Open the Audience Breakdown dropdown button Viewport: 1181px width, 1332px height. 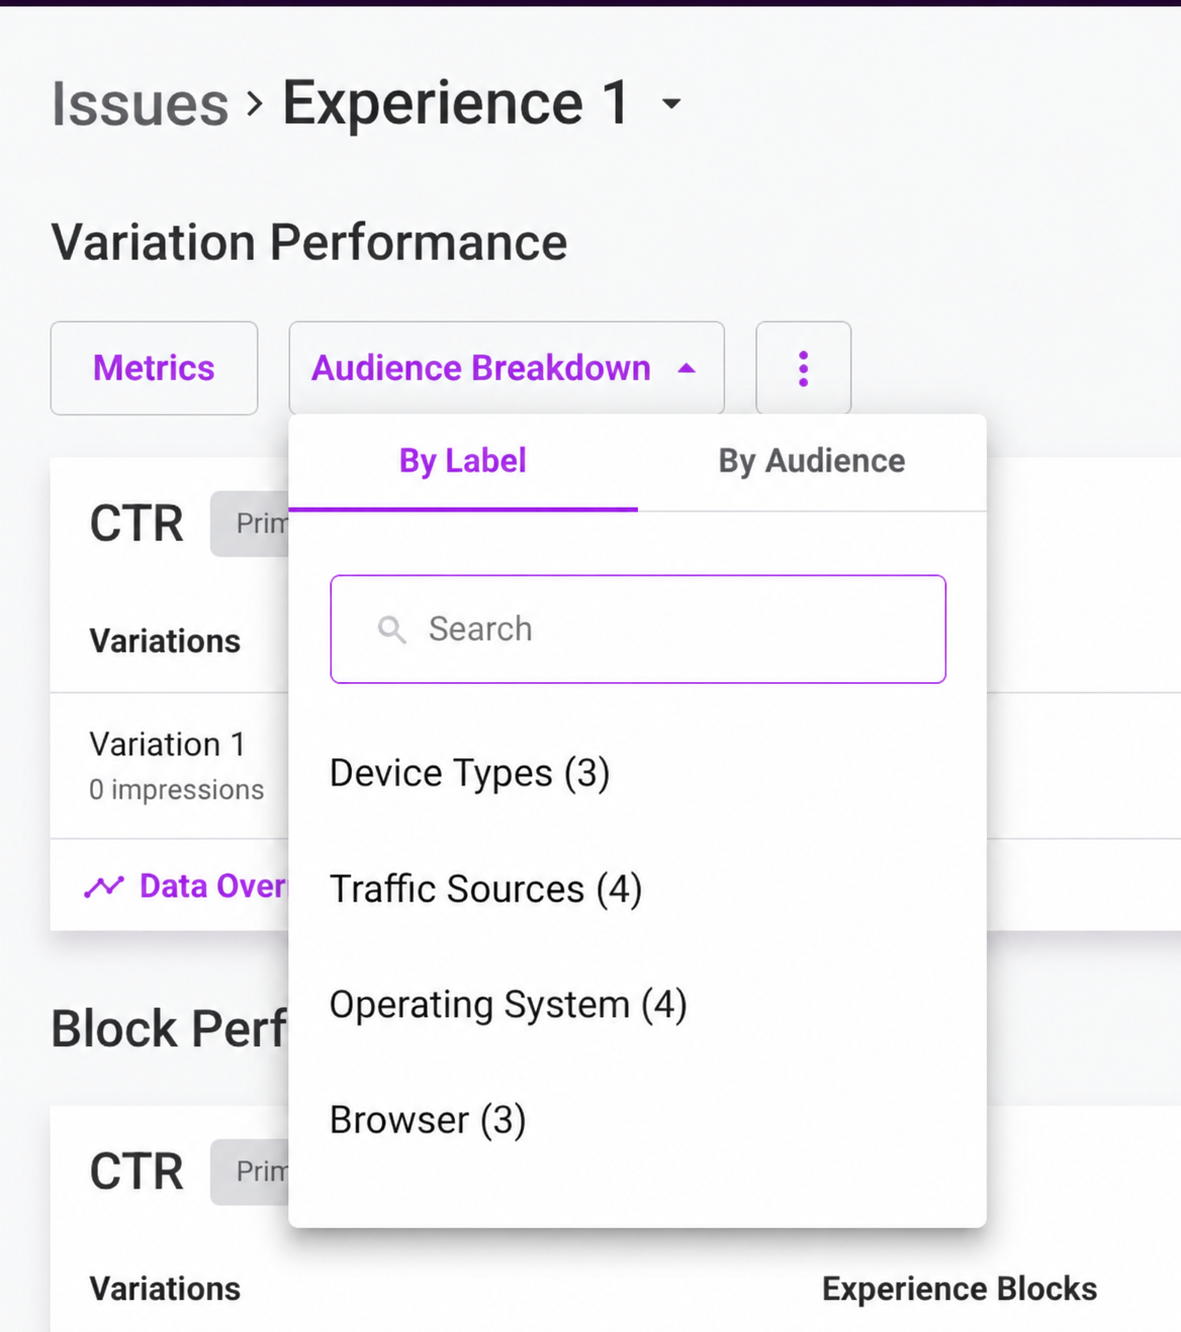pyautogui.click(x=507, y=368)
